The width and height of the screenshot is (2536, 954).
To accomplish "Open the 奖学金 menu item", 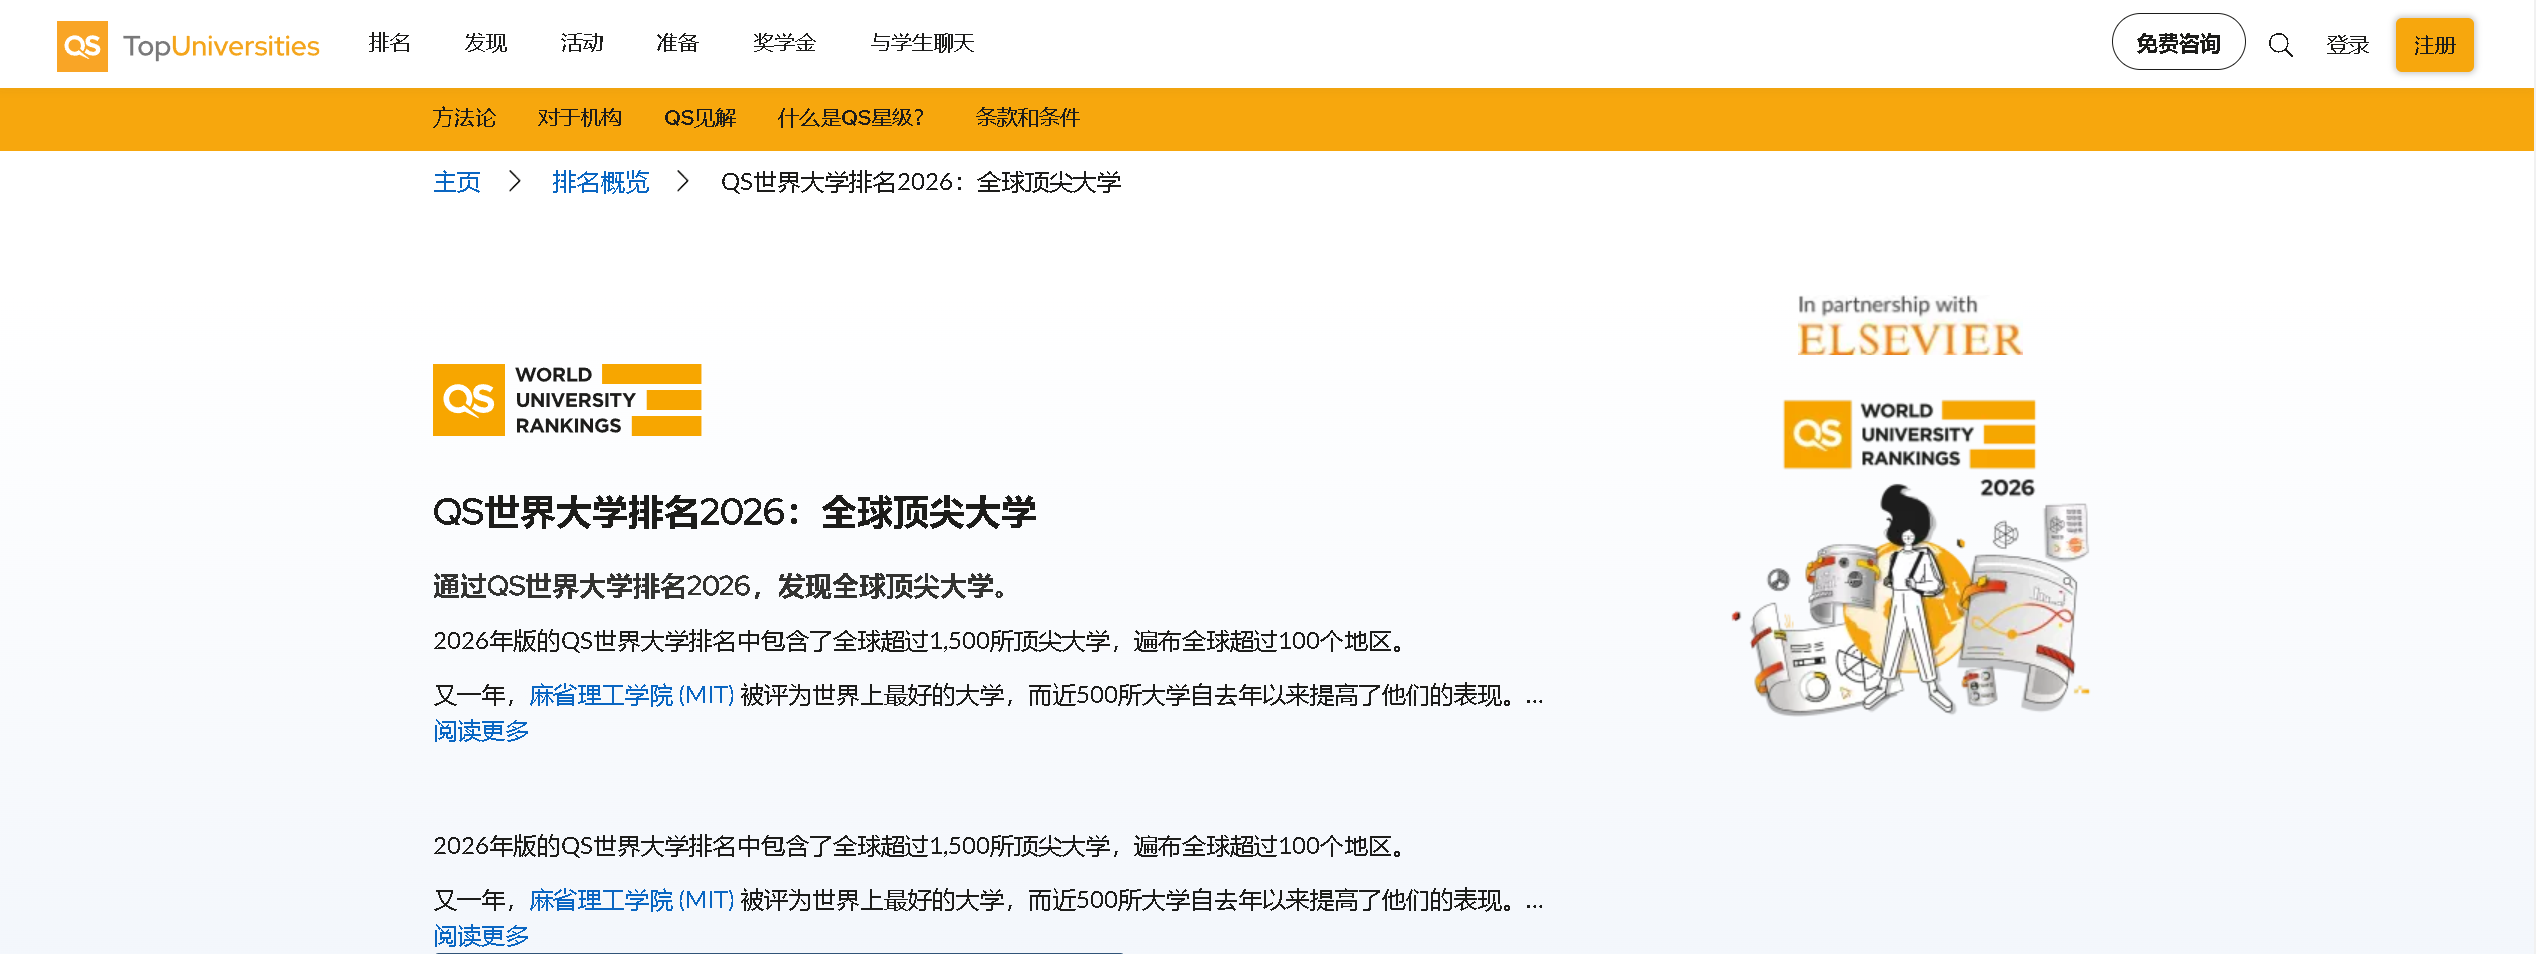I will pyautogui.click(x=784, y=43).
